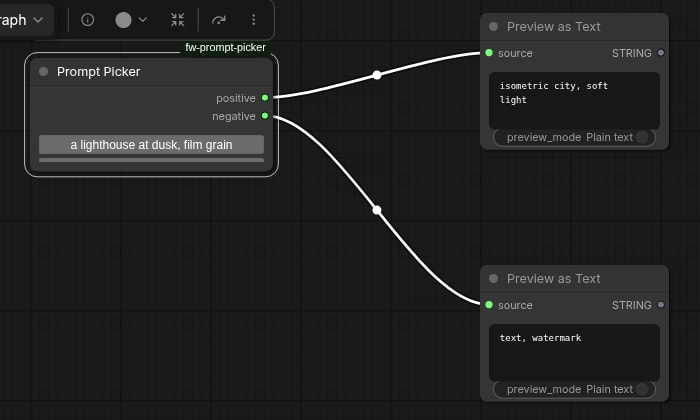Screen dimensions: 700x420
Task: Click bottom Preview as Text source input dot
Action: [489, 305]
